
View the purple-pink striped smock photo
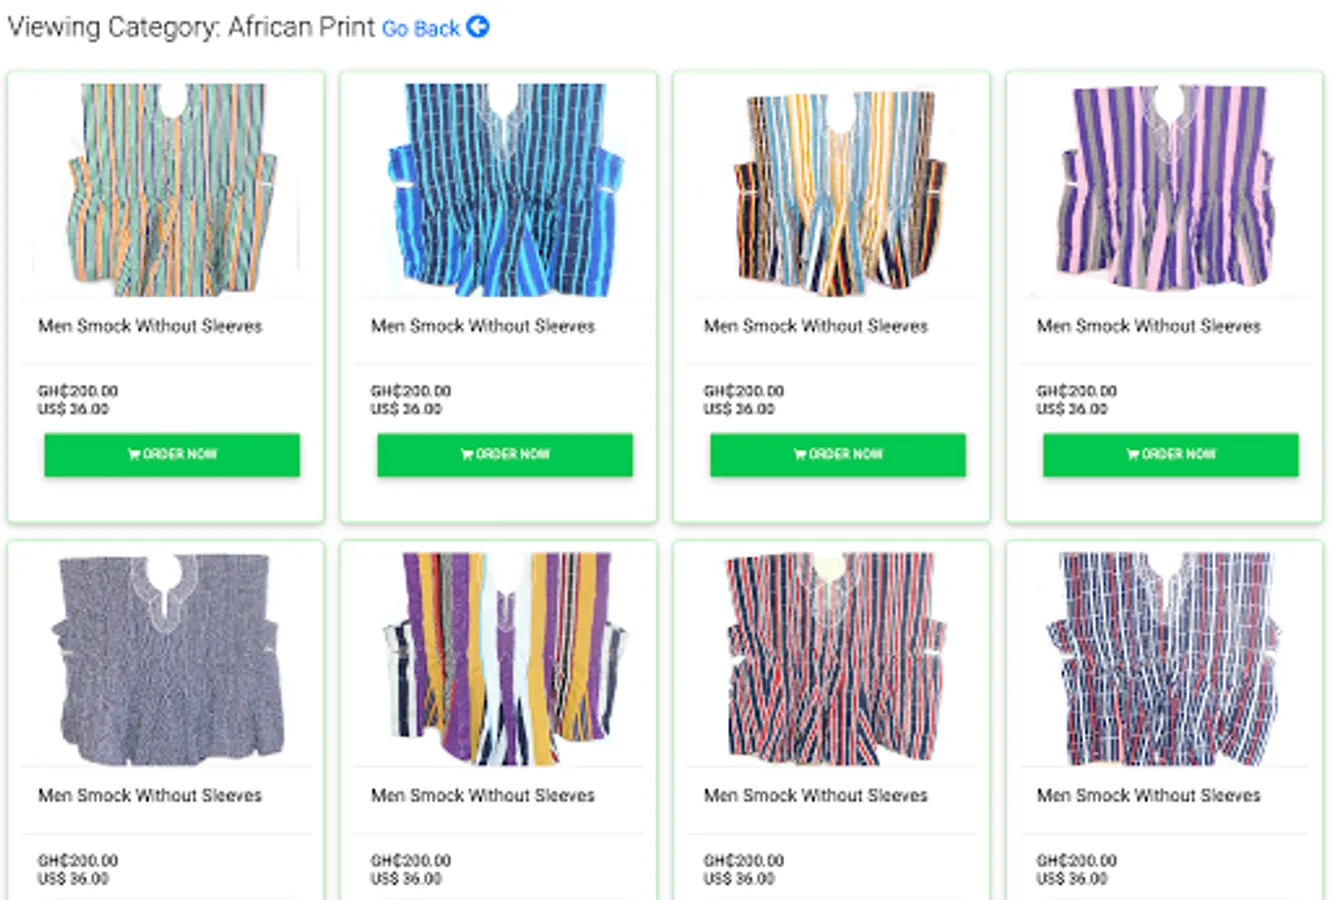1165,189
